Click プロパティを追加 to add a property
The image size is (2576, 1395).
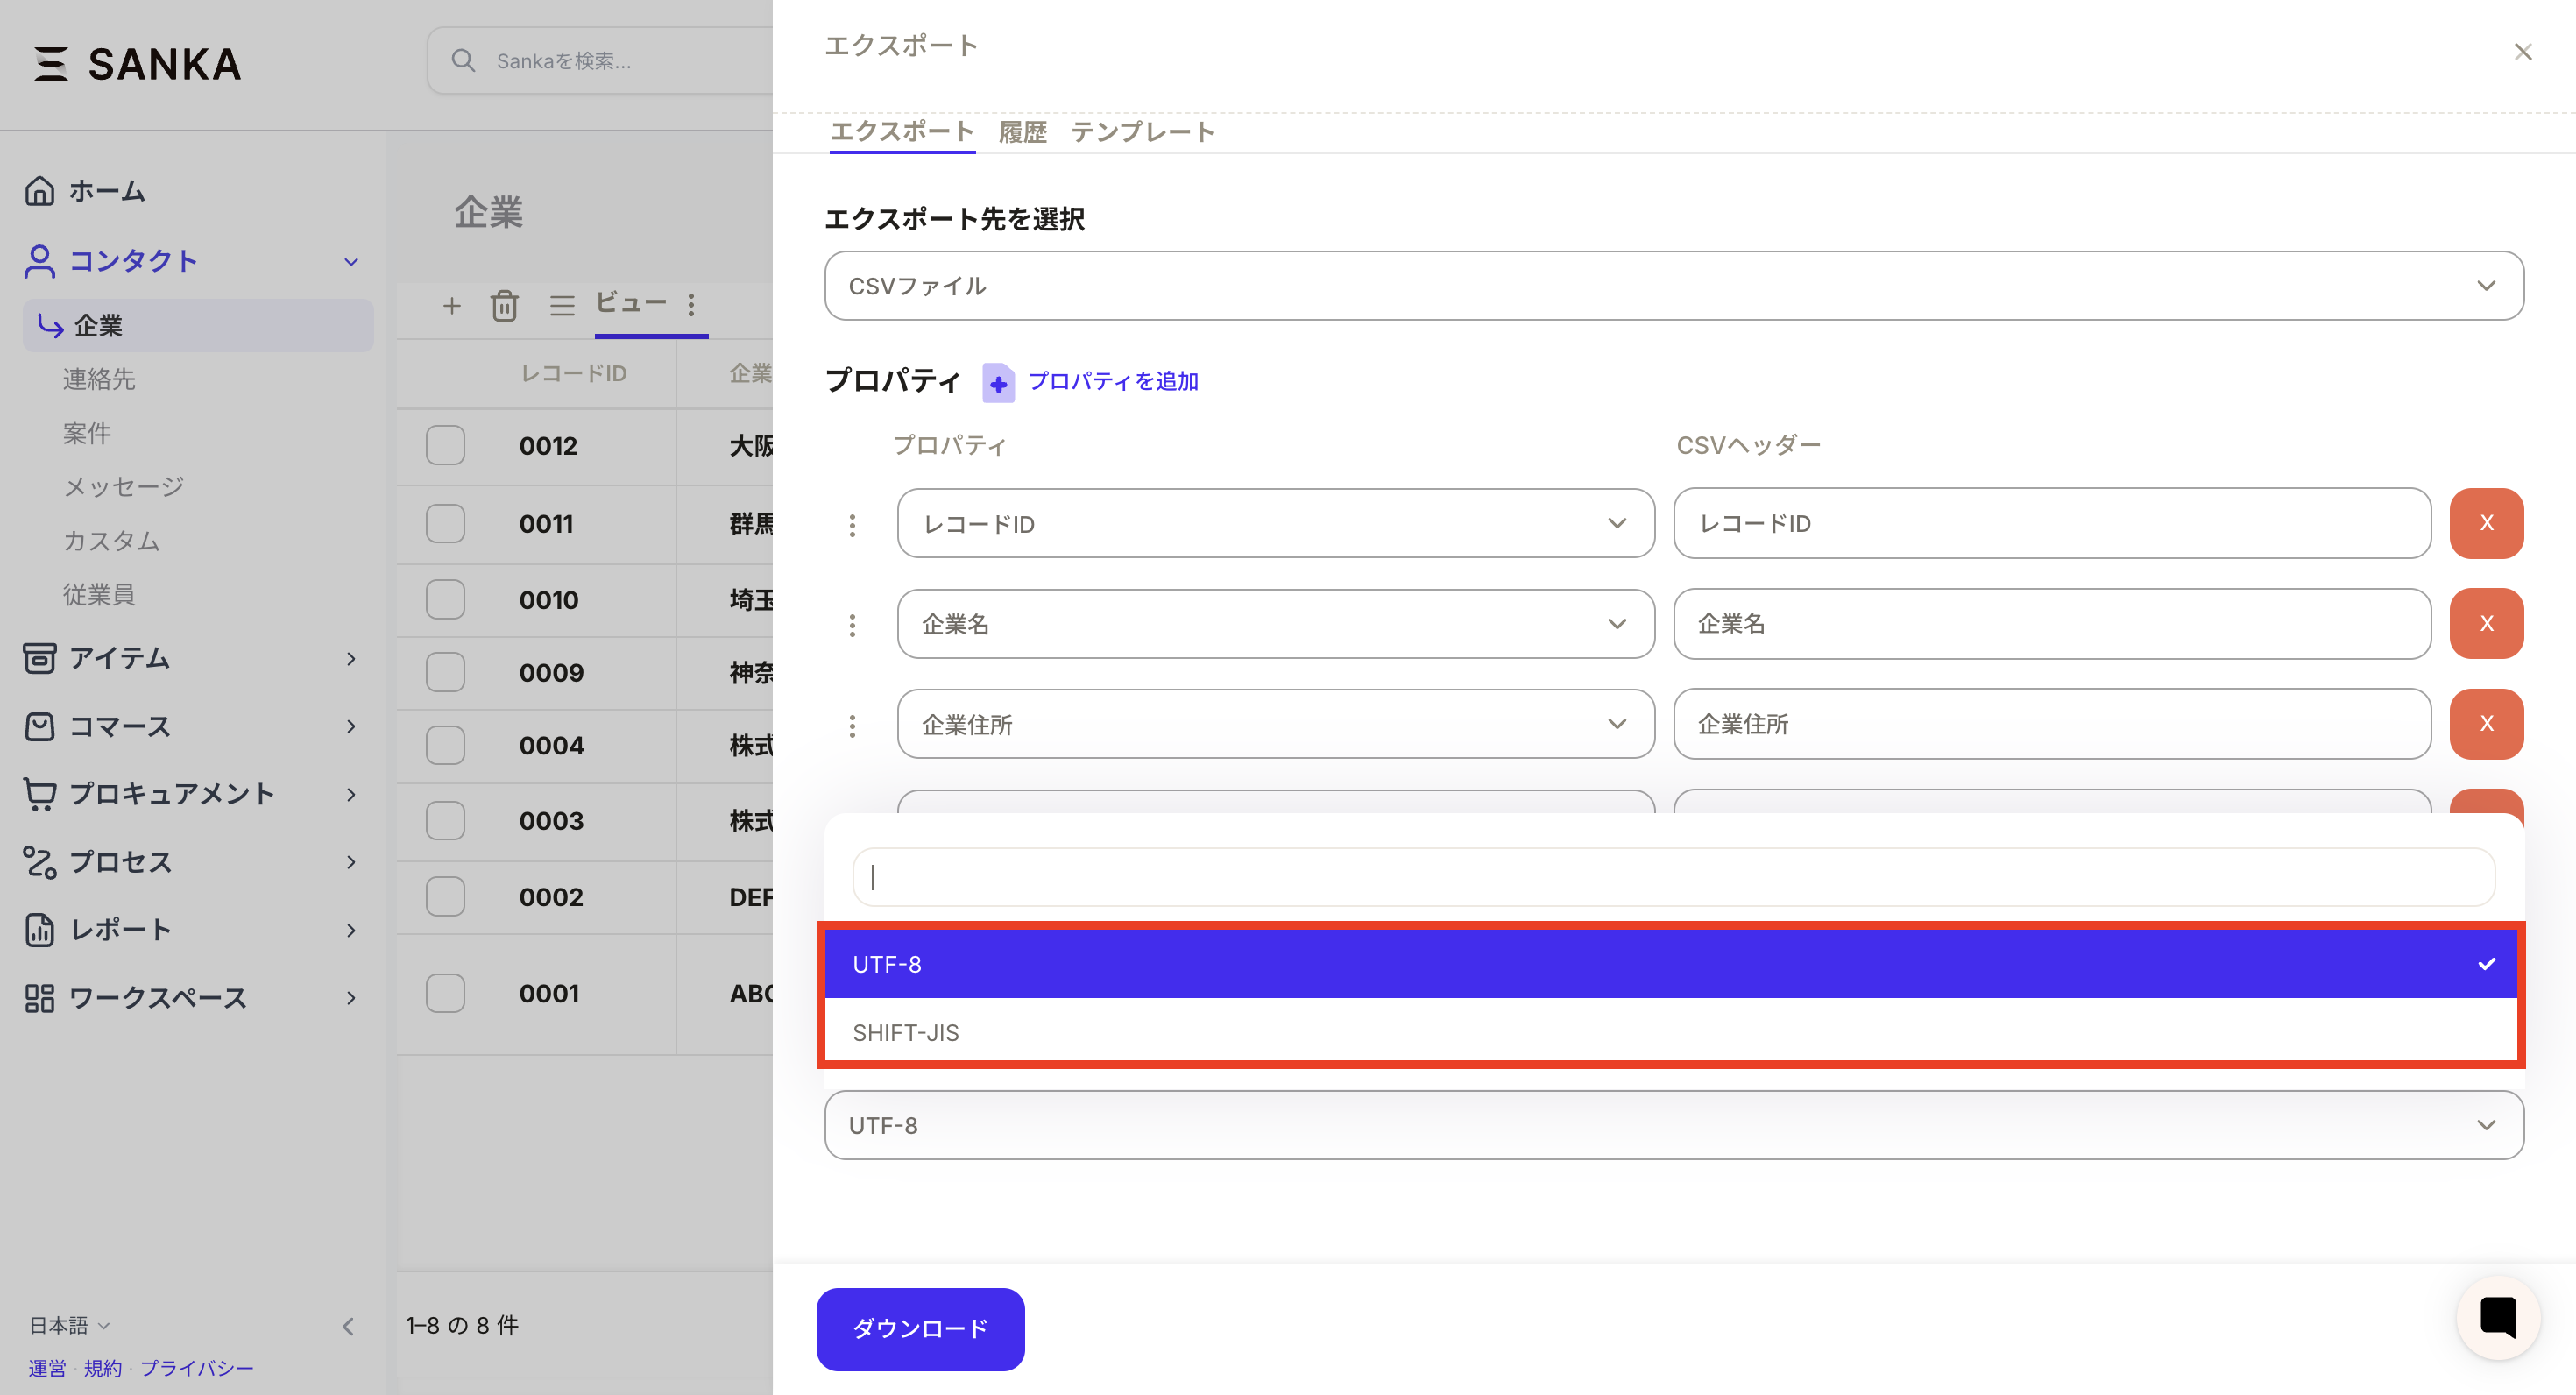pos(1113,381)
